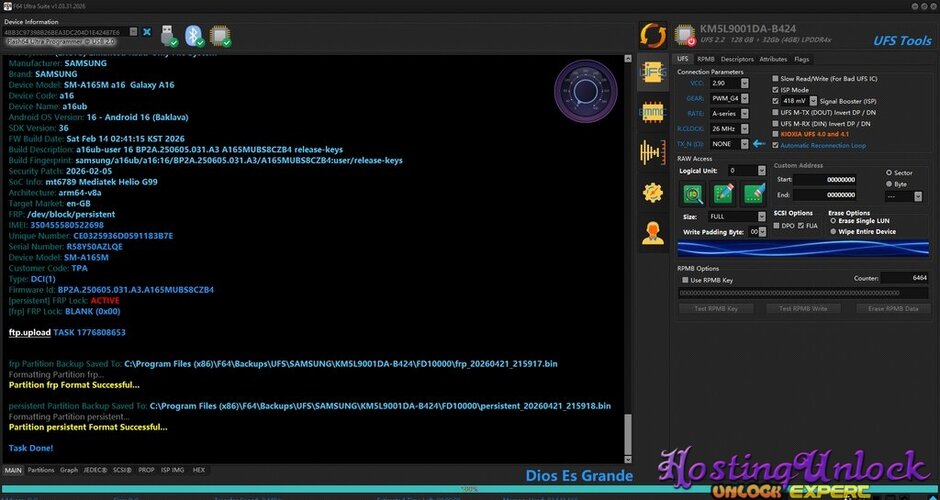Switch to the RPMB tab
Image resolution: width=940 pixels, height=500 pixels.
[x=705, y=59]
